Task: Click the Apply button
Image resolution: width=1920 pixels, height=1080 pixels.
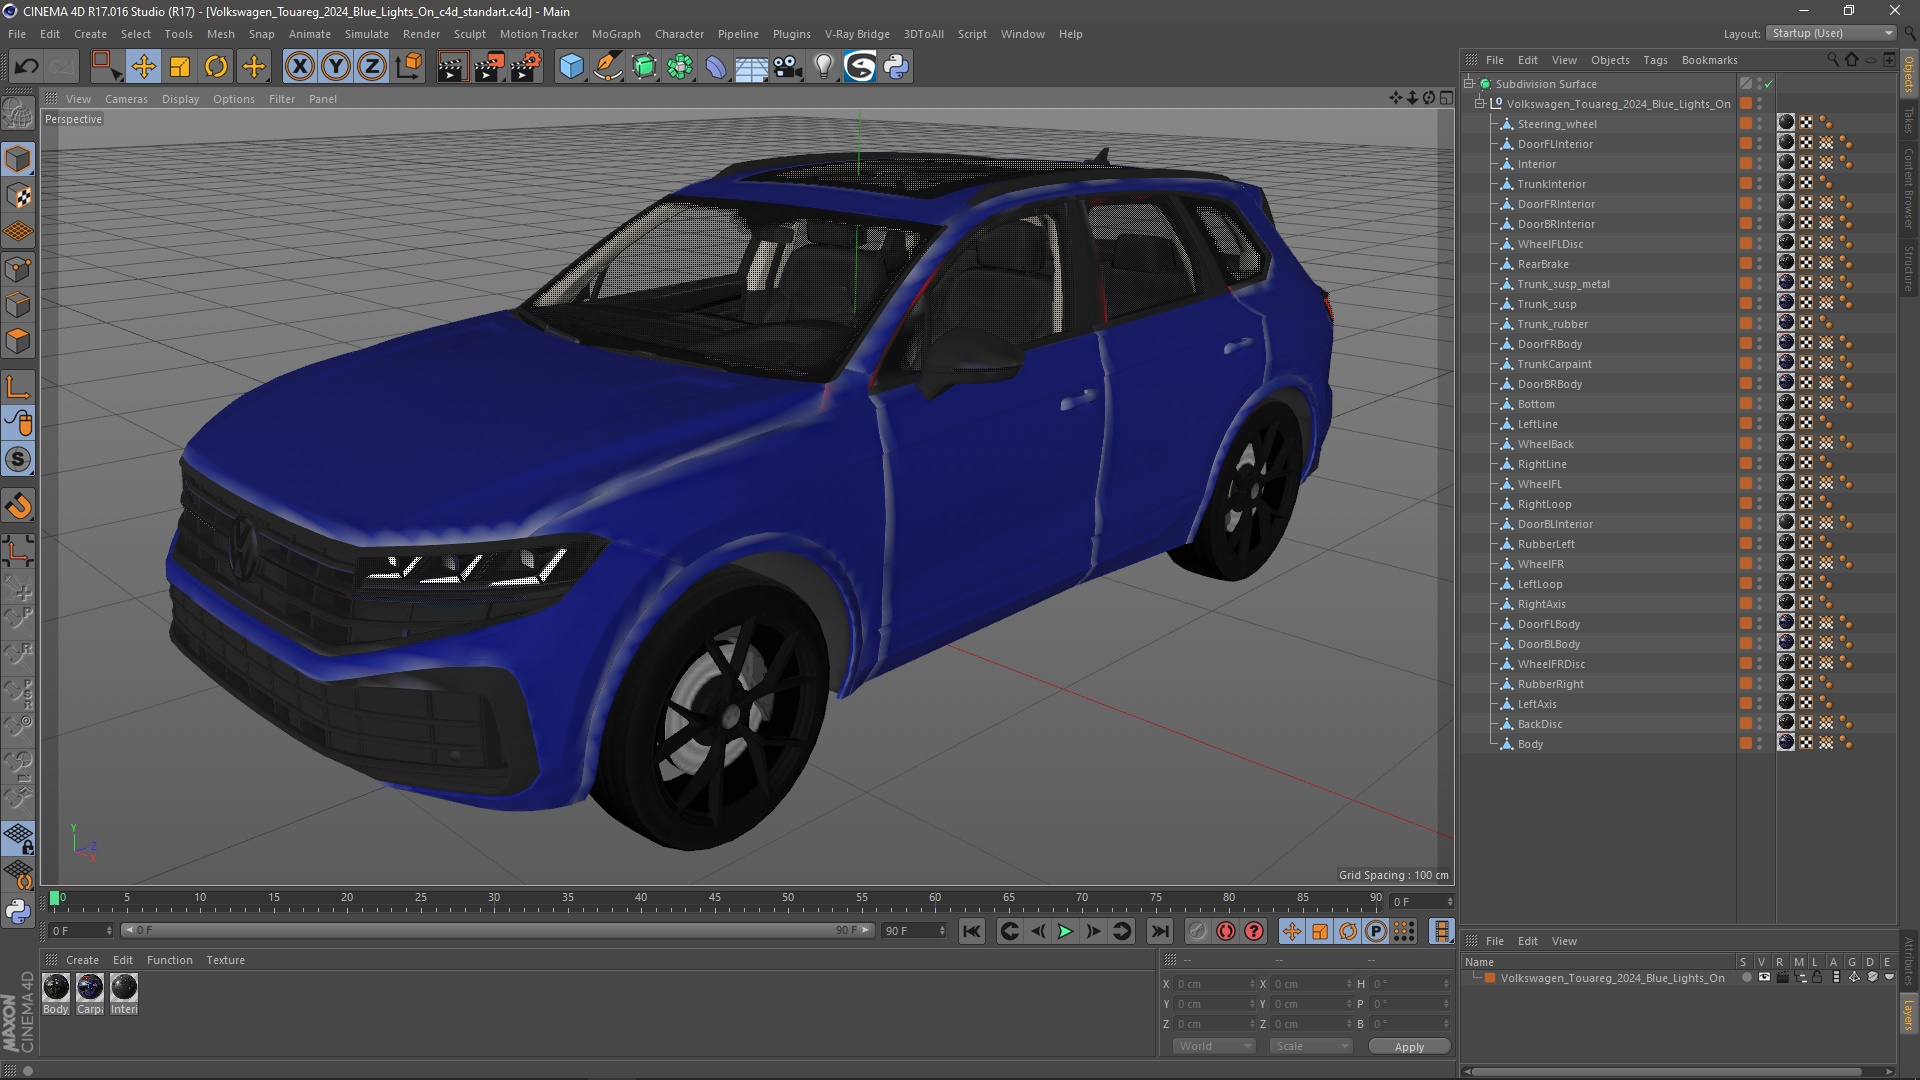Action: [1409, 1046]
